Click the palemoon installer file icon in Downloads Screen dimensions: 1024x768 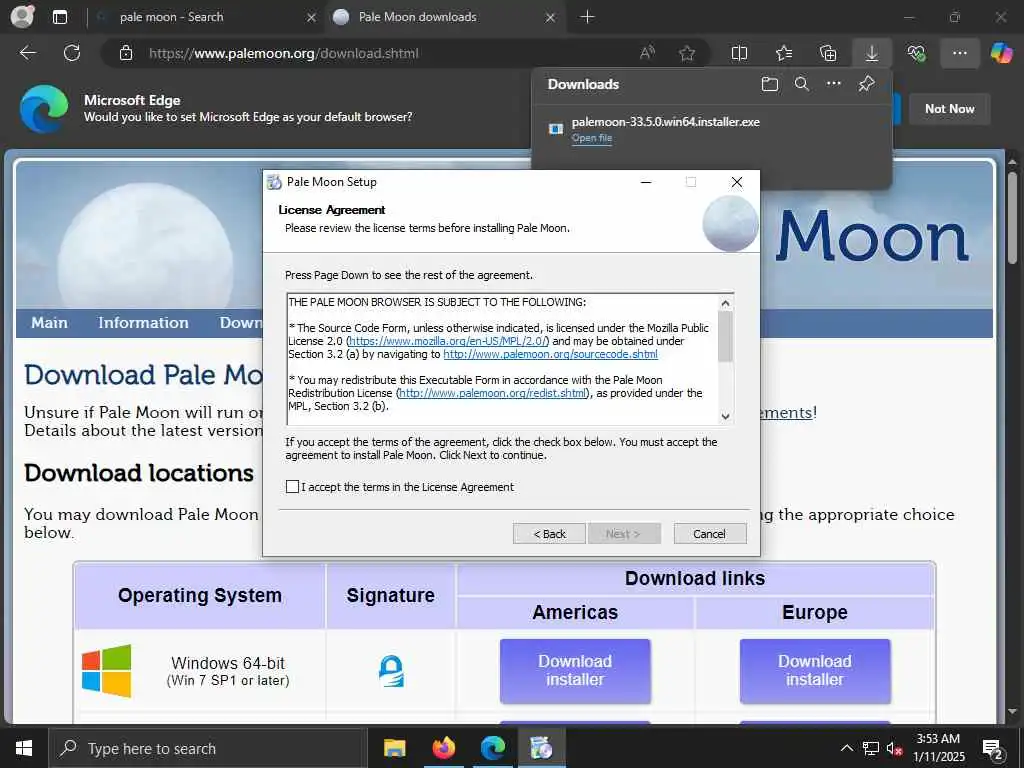556,129
